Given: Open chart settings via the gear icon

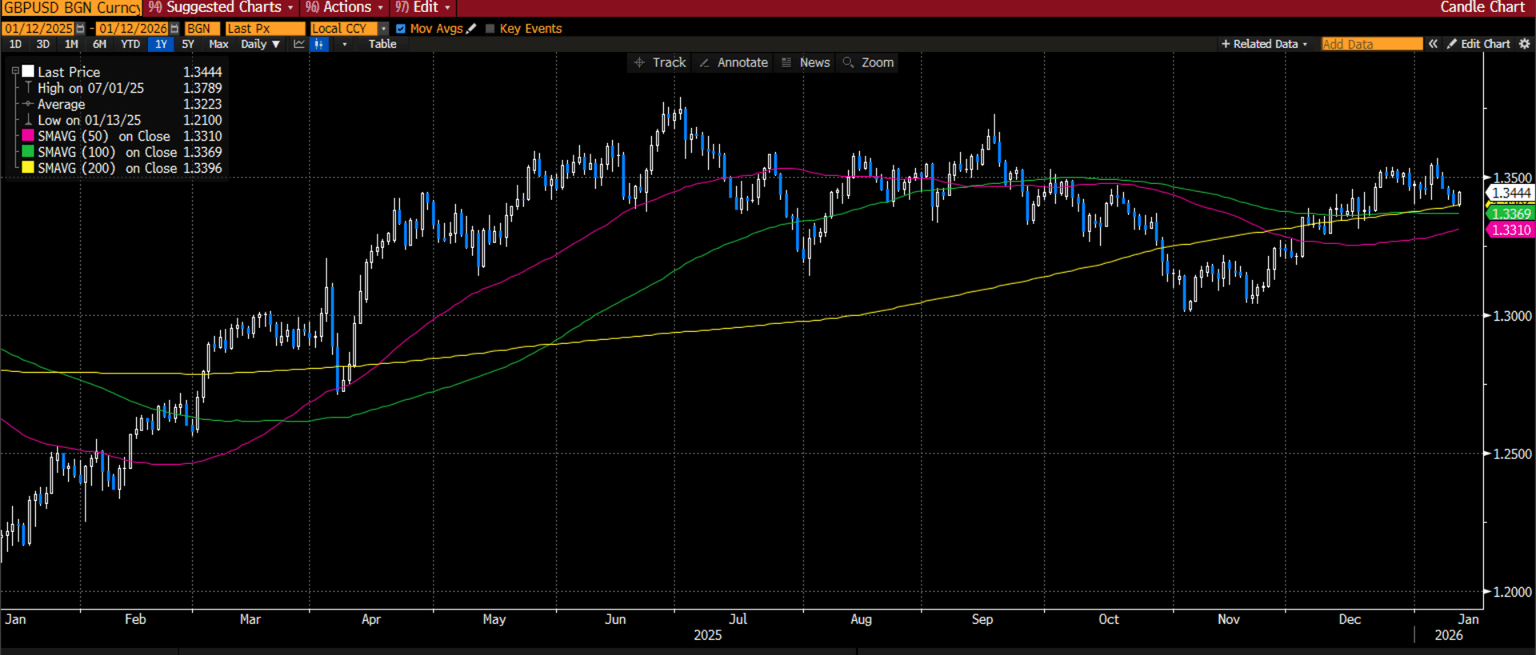Looking at the screenshot, I should pyautogui.click(x=1524, y=43).
